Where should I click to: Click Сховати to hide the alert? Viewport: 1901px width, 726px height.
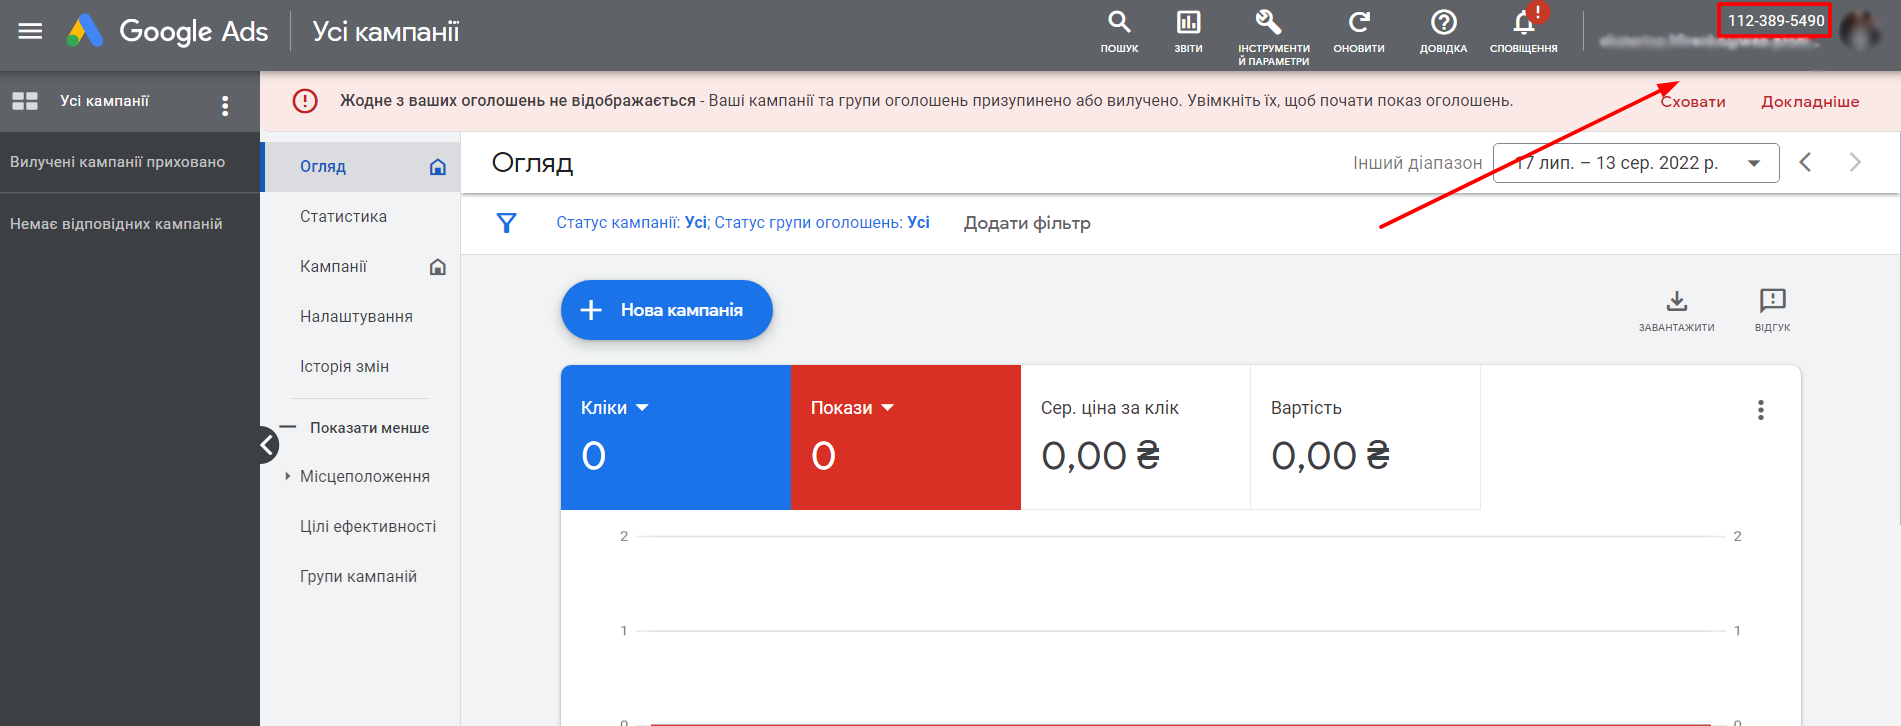(x=1693, y=102)
